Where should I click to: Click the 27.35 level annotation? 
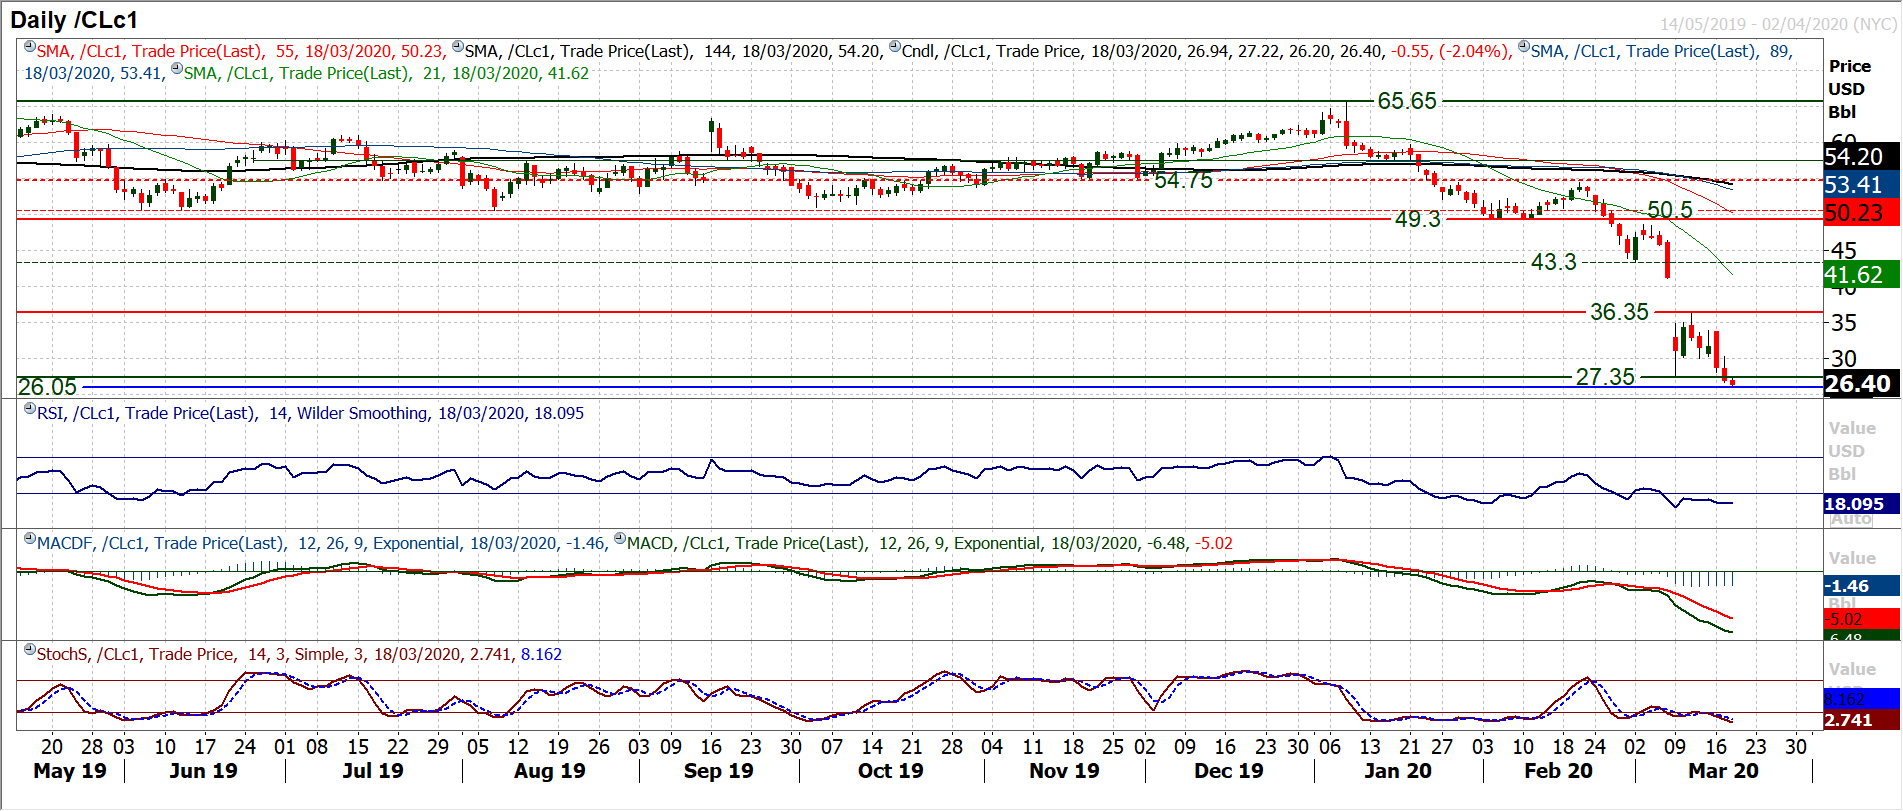tap(1605, 377)
